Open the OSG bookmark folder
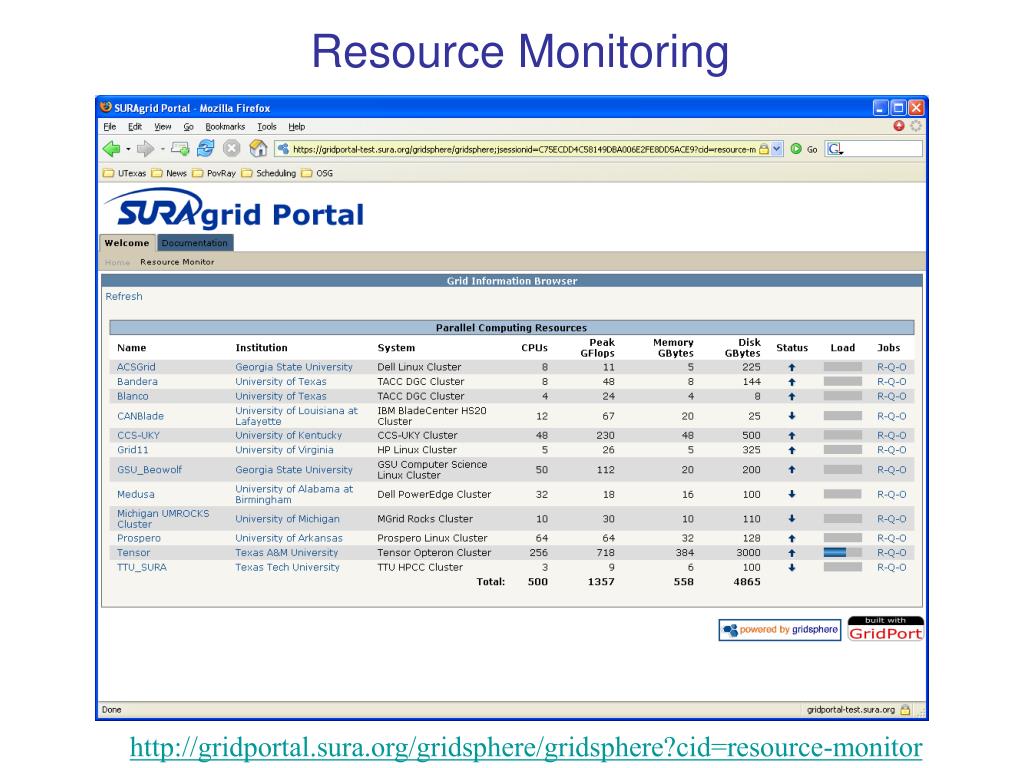This screenshot has height=768, width=1024. coord(317,173)
